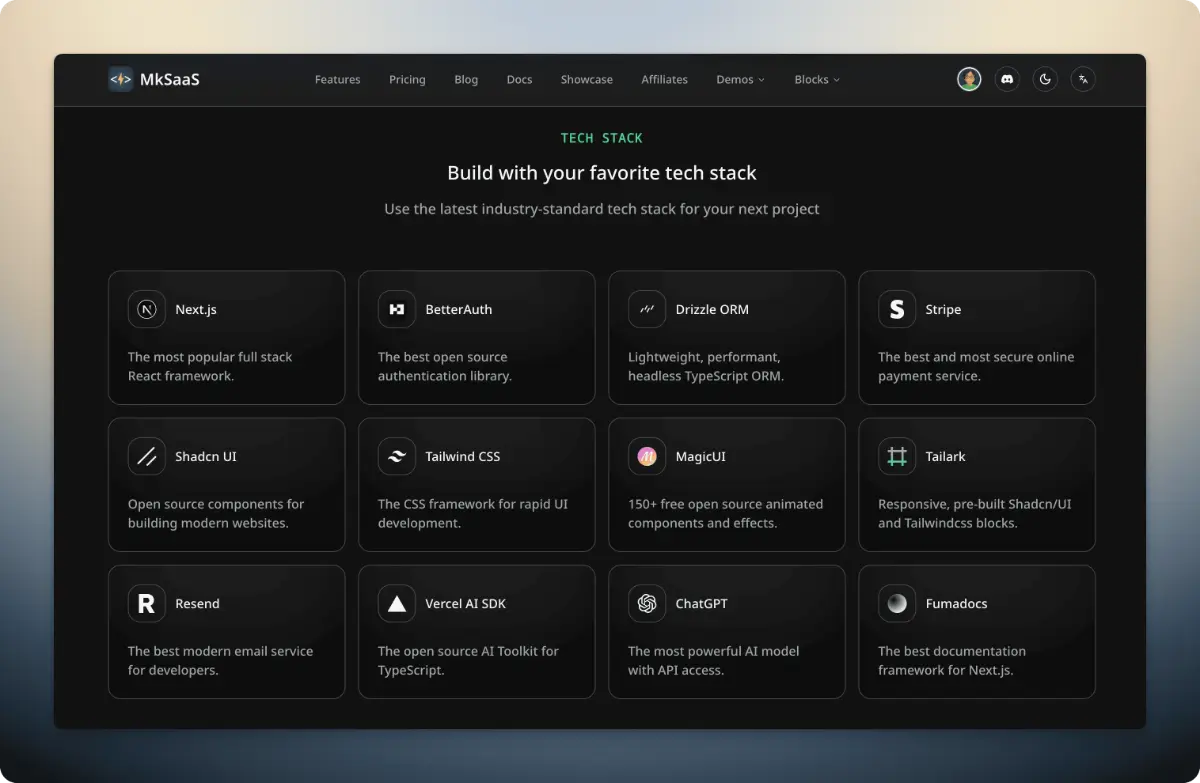
Task: Click the Tailark card title
Action: click(945, 456)
